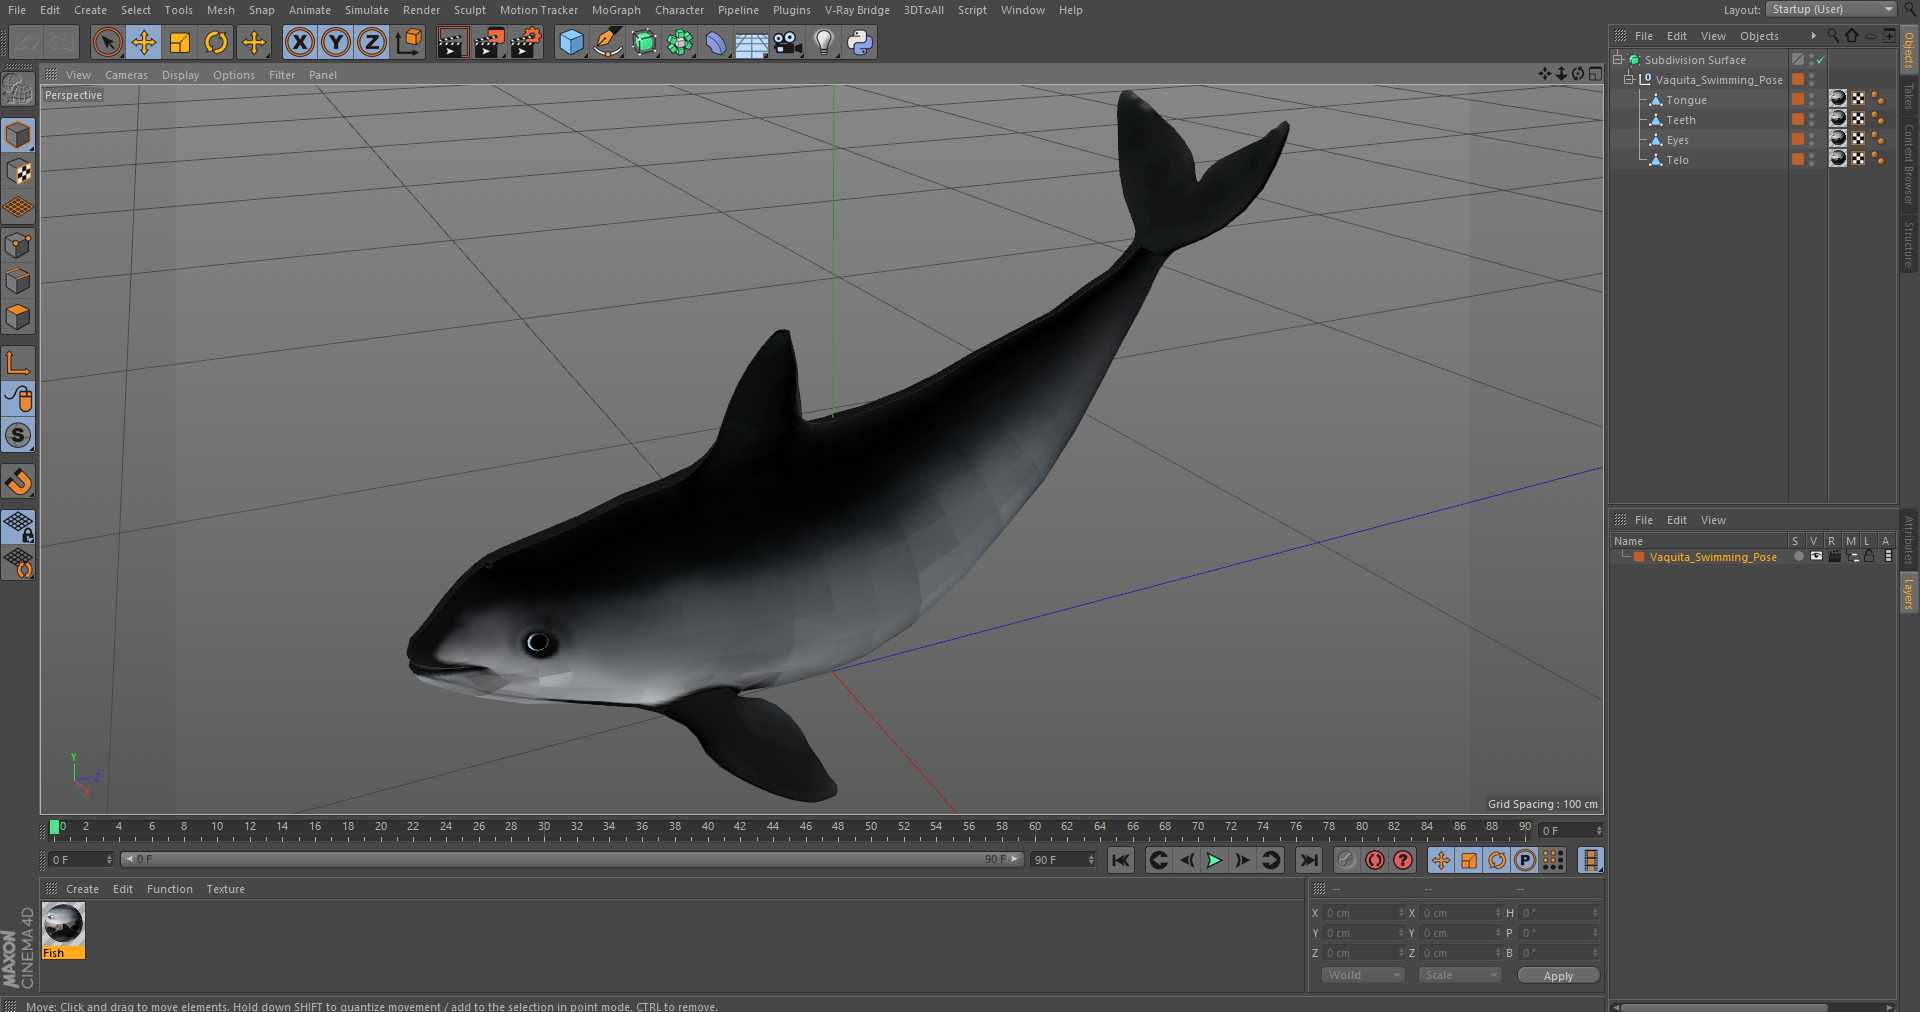Open the viewport Display menu
Screen dimensions: 1920x1012
pyautogui.click(x=180, y=75)
